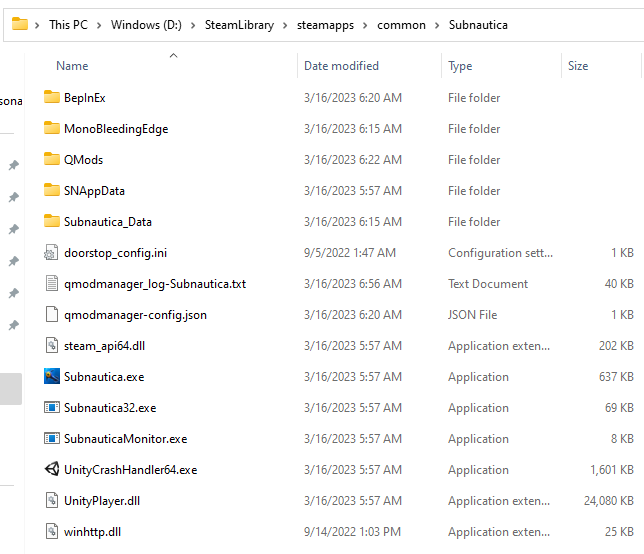
Task: Select UnityPlayer.dll file name
Action: [102, 501]
